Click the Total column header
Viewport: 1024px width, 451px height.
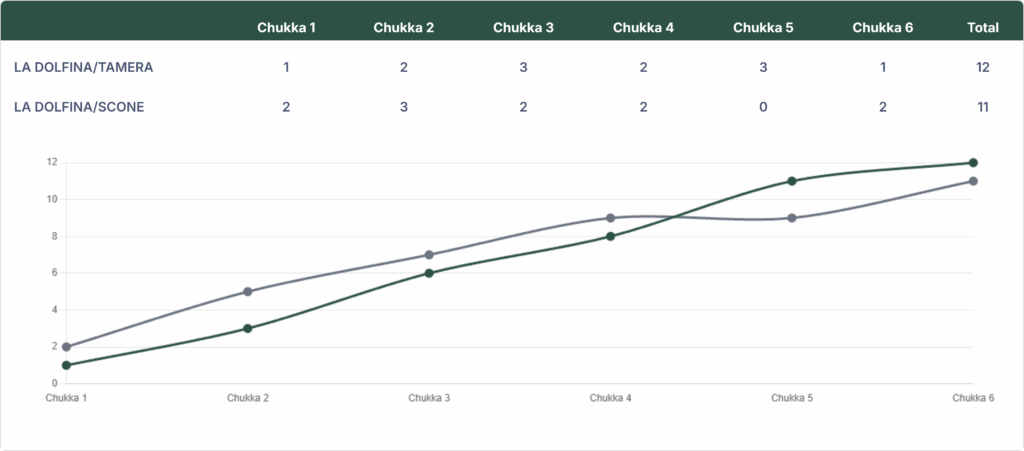(983, 27)
